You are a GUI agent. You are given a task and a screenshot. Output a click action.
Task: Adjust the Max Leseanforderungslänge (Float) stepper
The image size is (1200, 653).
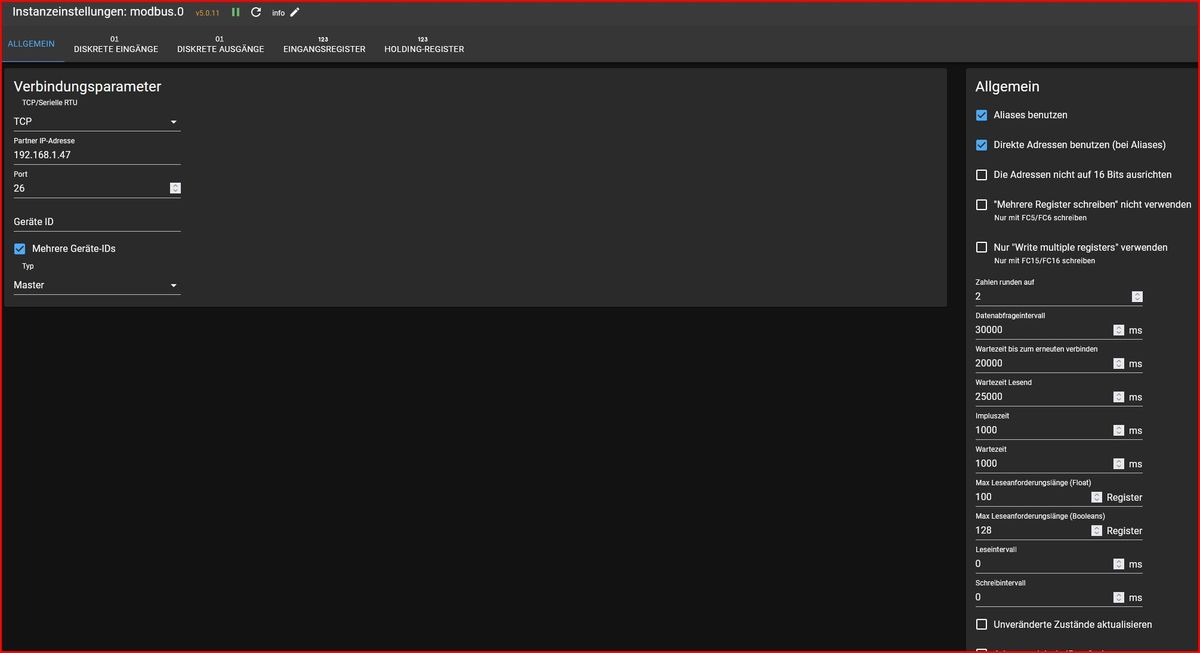[1097, 497]
